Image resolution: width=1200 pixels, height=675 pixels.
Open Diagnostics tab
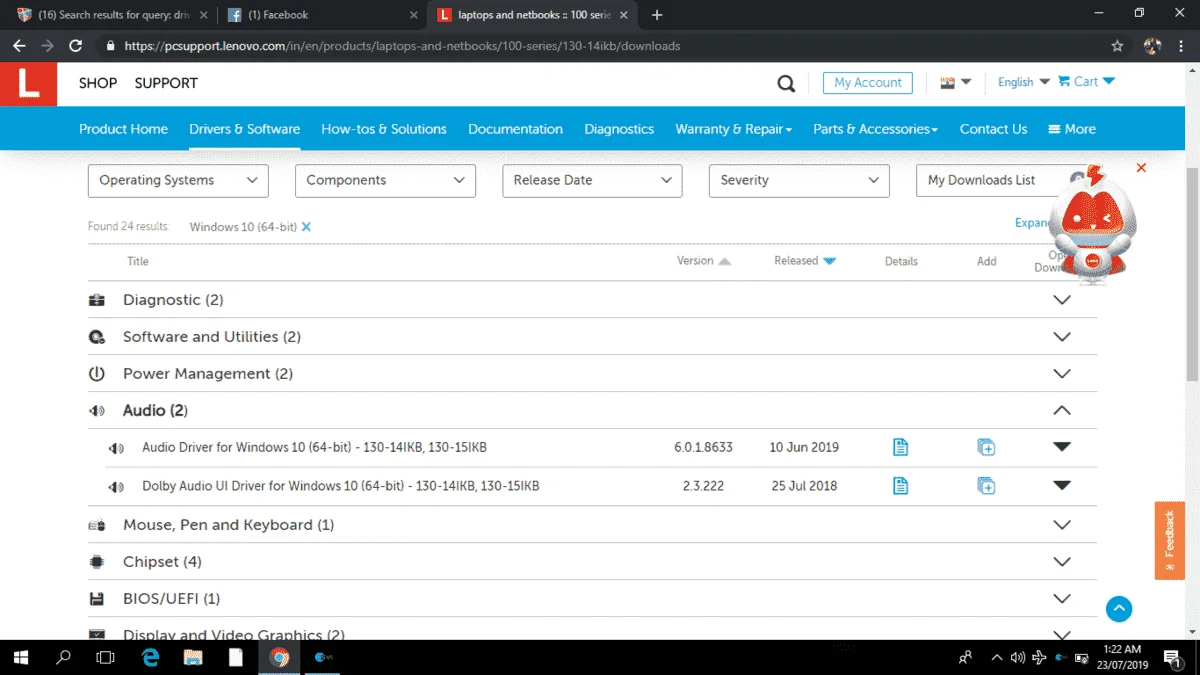pos(619,129)
